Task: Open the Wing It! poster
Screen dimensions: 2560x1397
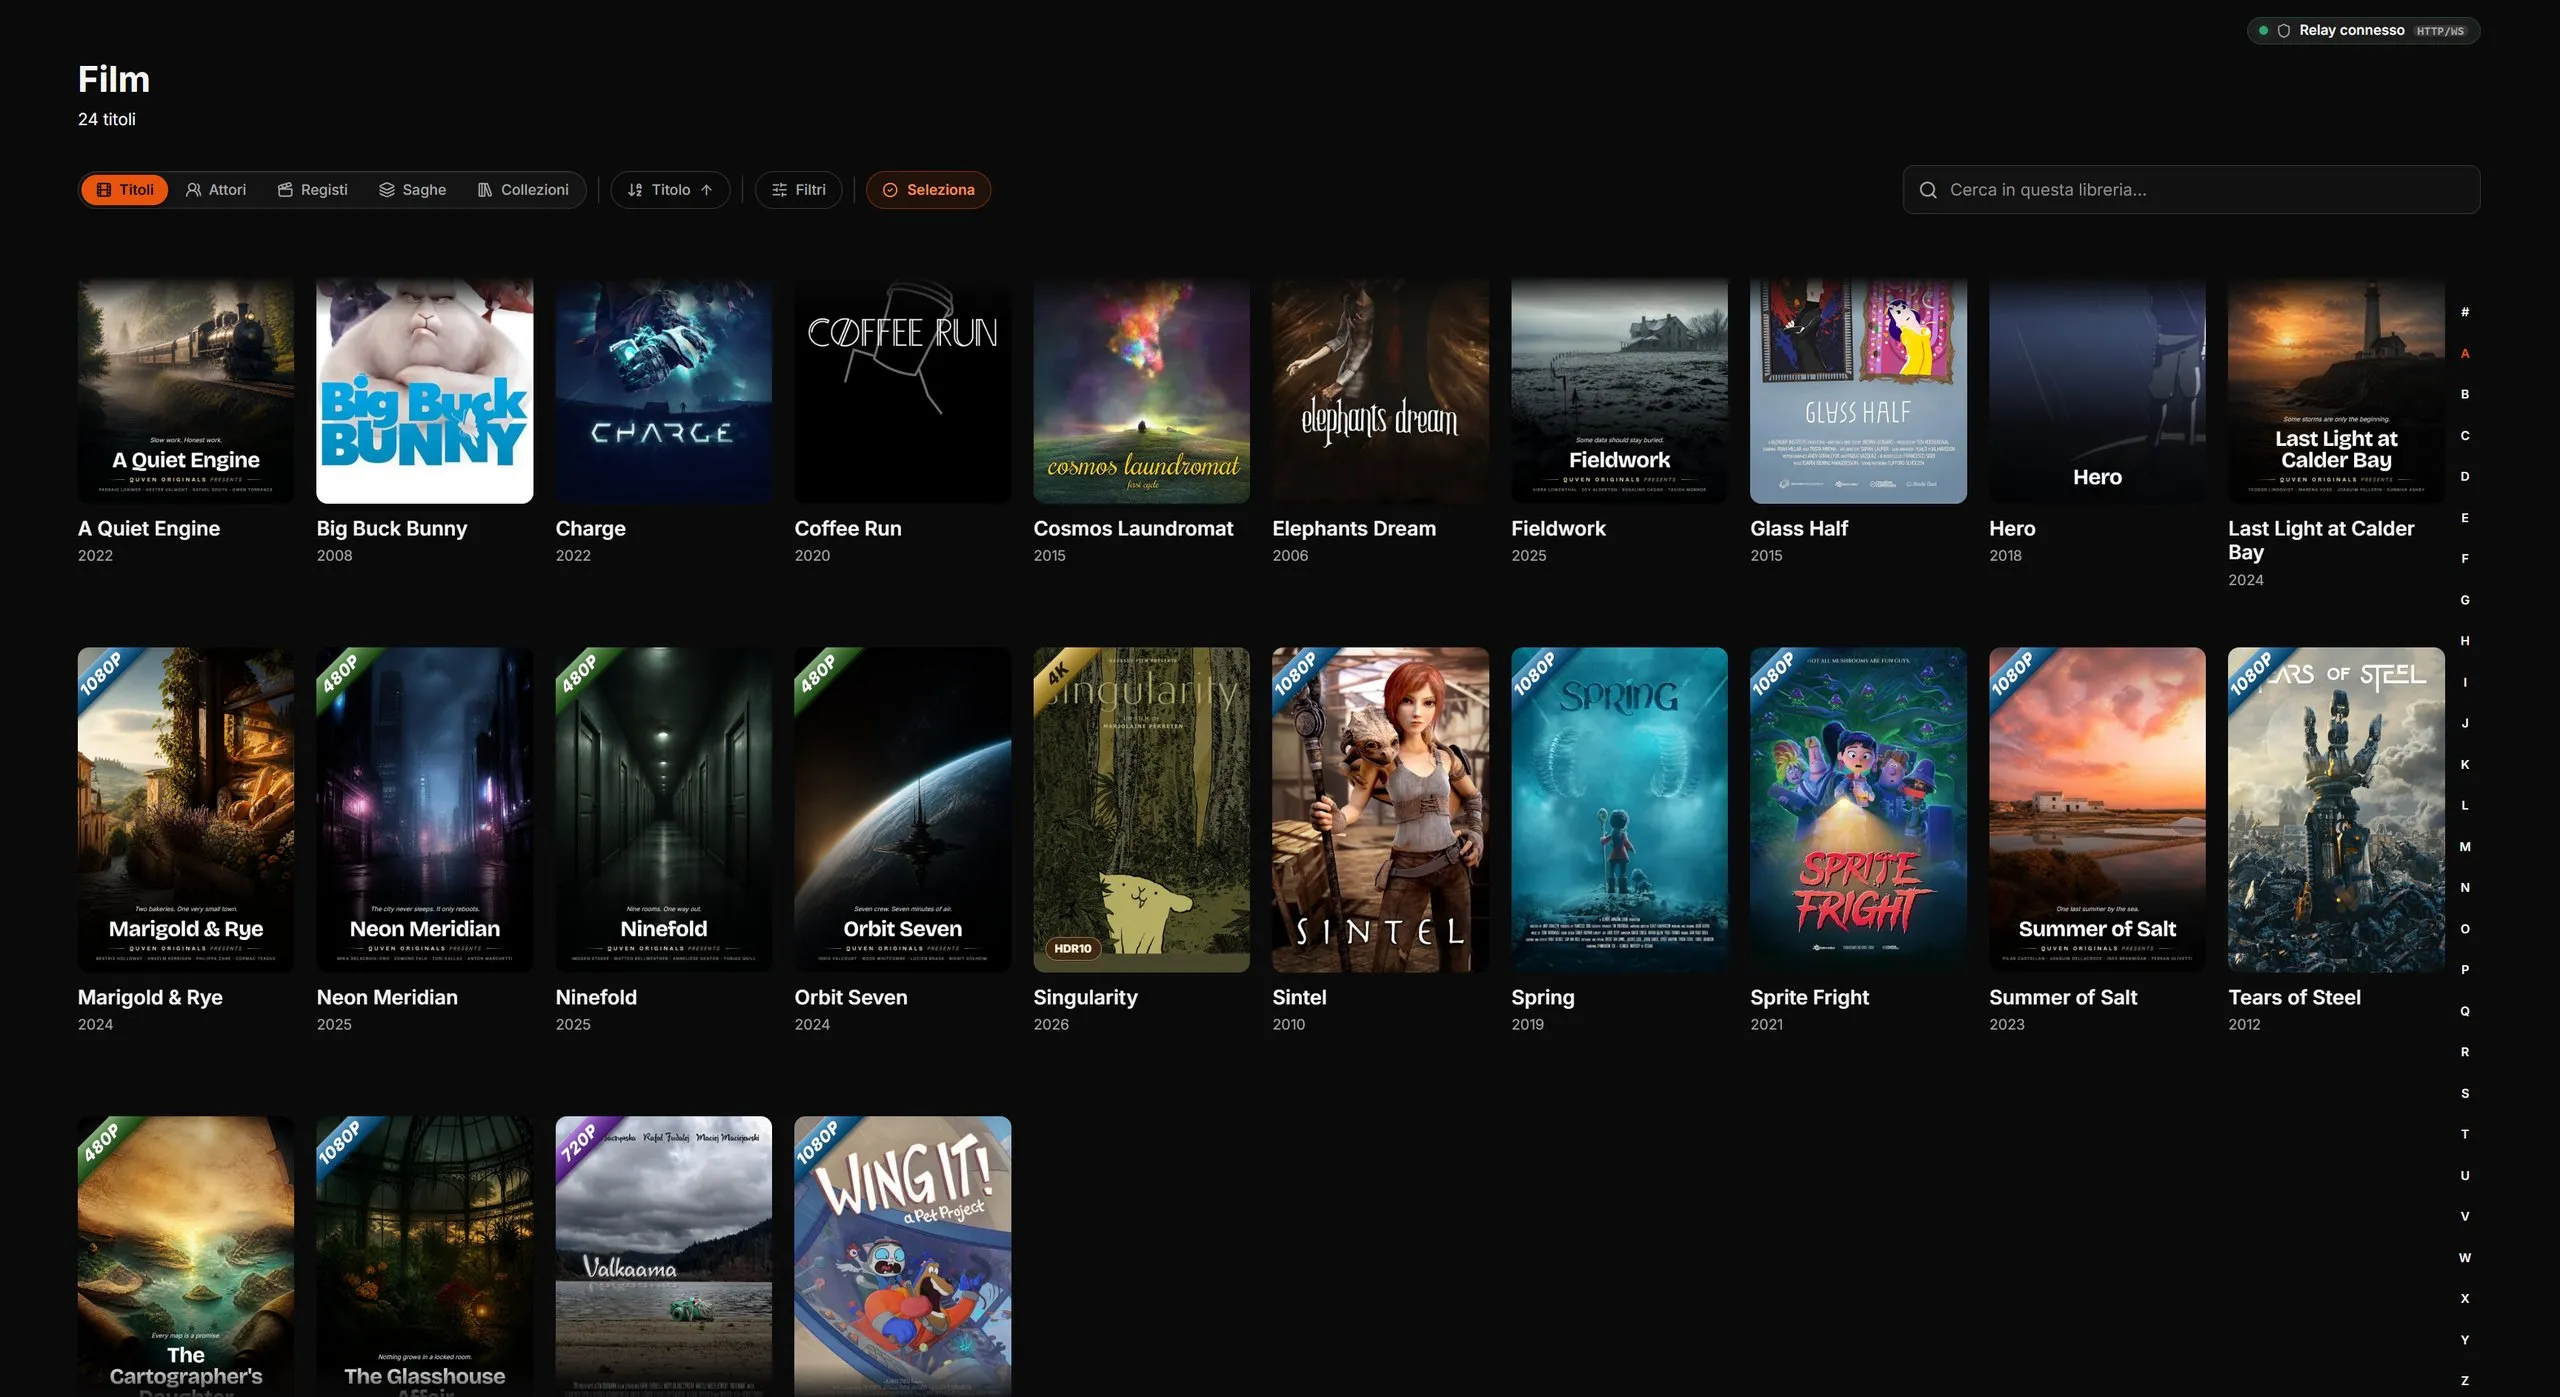Action: pyautogui.click(x=902, y=1256)
